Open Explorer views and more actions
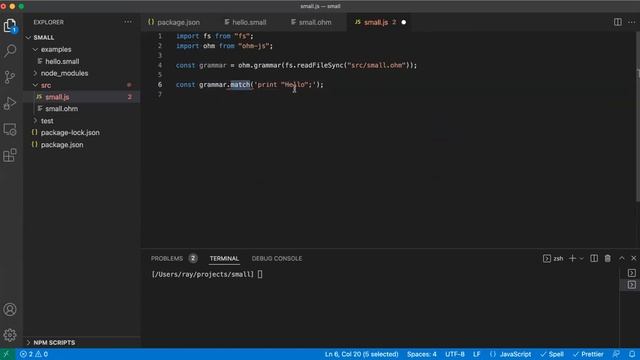The height and width of the screenshot is (360, 640). (128, 22)
